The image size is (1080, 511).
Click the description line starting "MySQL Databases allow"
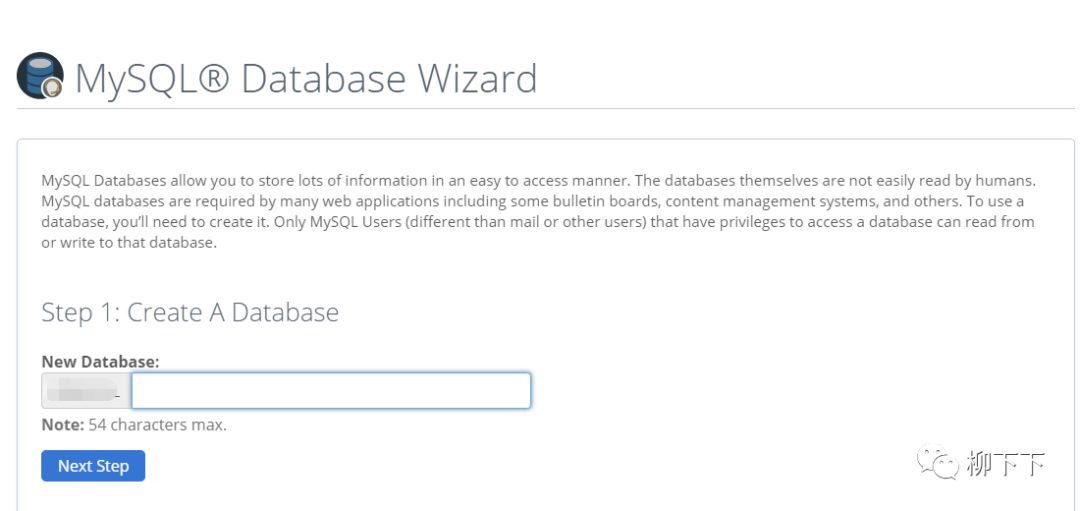point(538,181)
